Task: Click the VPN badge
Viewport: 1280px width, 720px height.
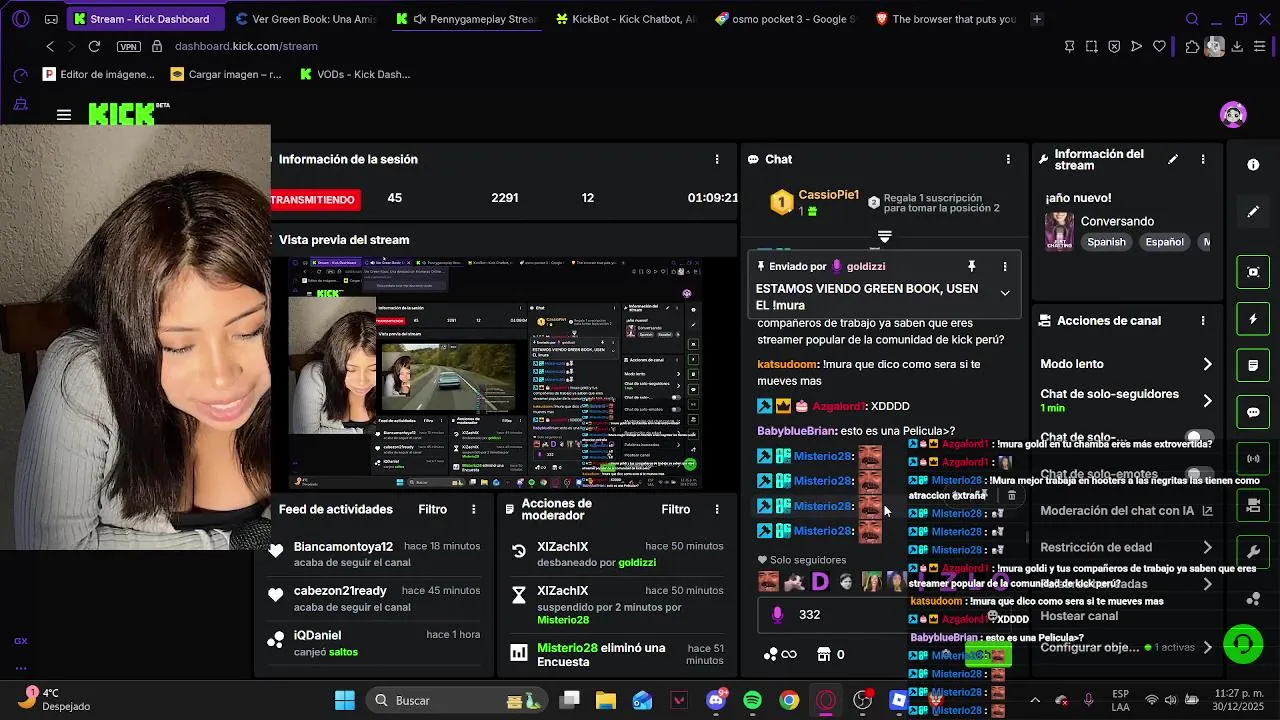Action: tap(128, 46)
